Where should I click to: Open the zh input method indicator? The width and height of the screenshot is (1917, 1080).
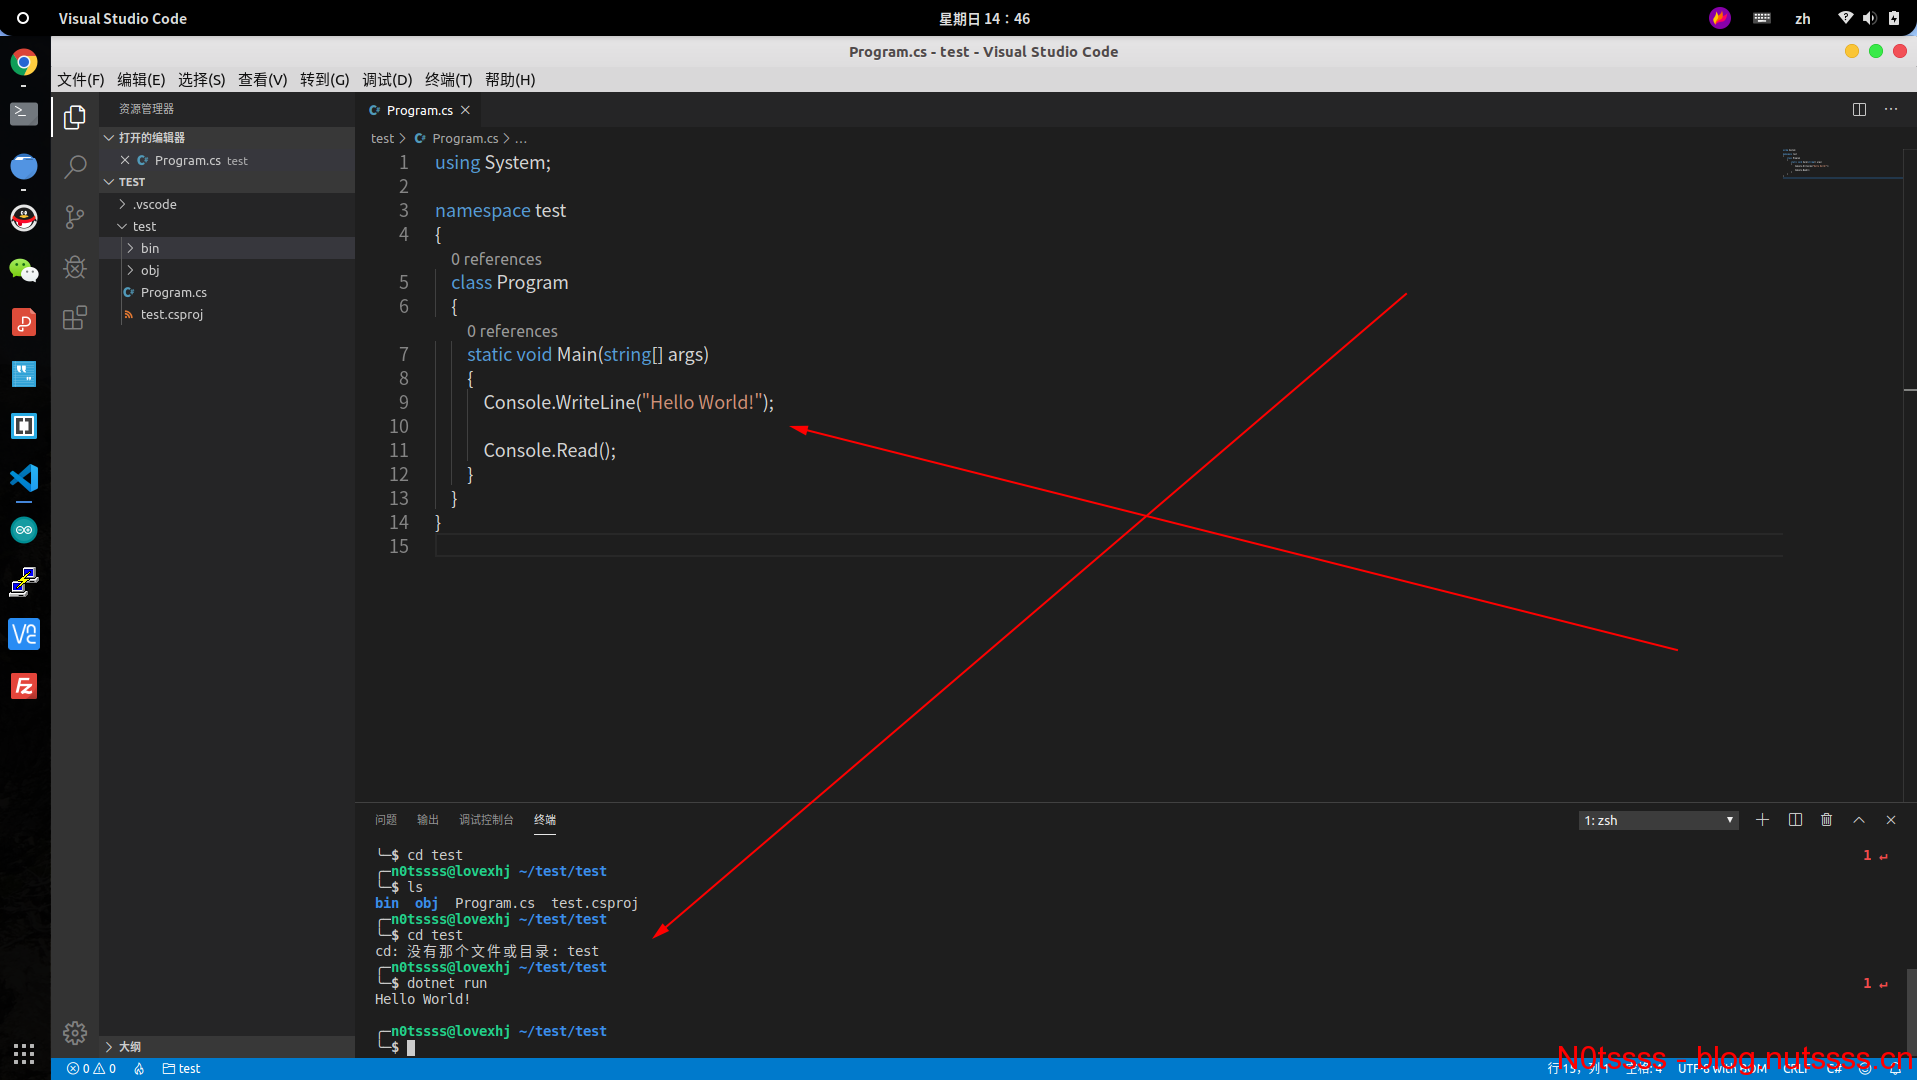pos(1803,18)
